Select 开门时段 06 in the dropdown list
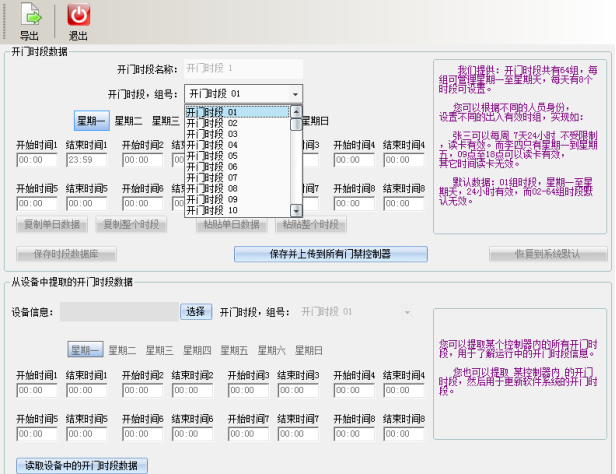616x474 pixels. 237,167
